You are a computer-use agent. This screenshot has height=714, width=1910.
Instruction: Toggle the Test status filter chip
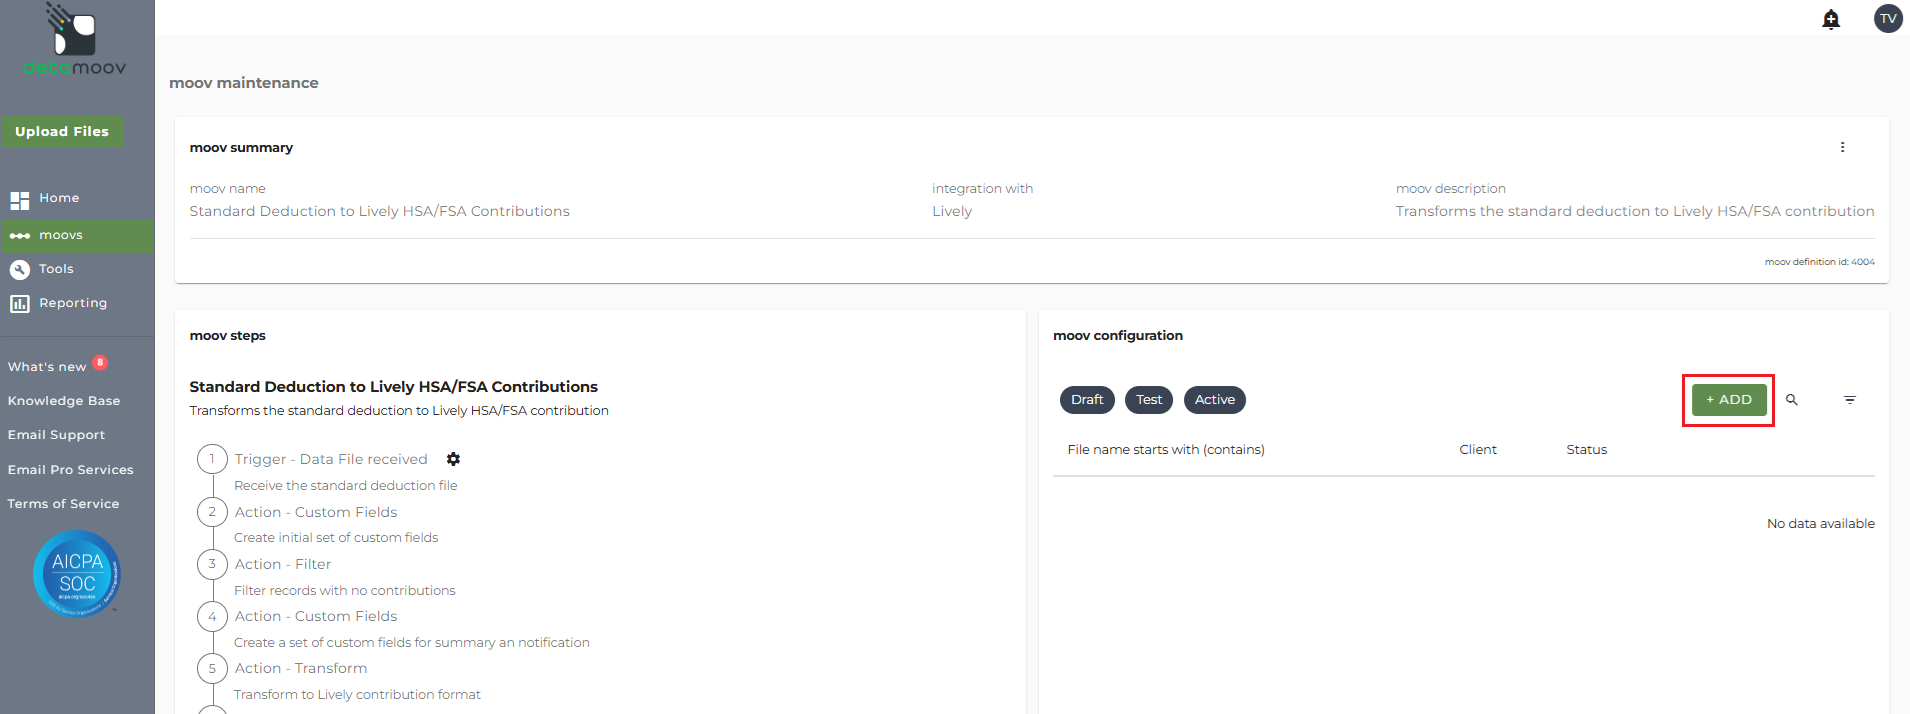click(1149, 400)
